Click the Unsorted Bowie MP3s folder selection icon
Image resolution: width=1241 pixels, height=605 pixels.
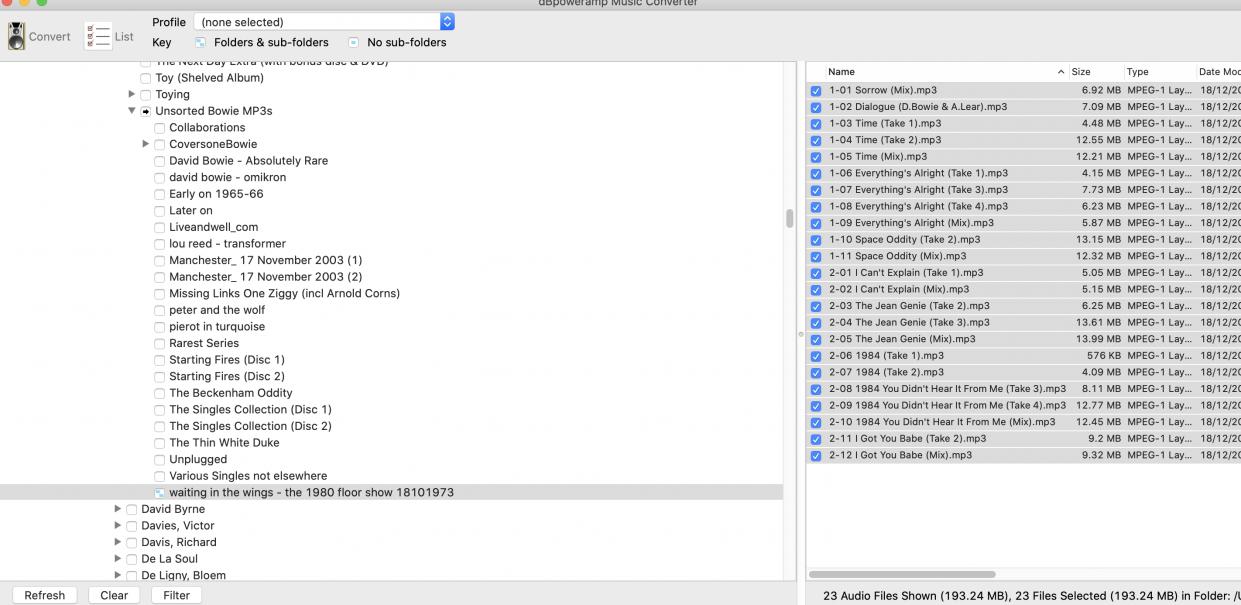click(x=146, y=111)
